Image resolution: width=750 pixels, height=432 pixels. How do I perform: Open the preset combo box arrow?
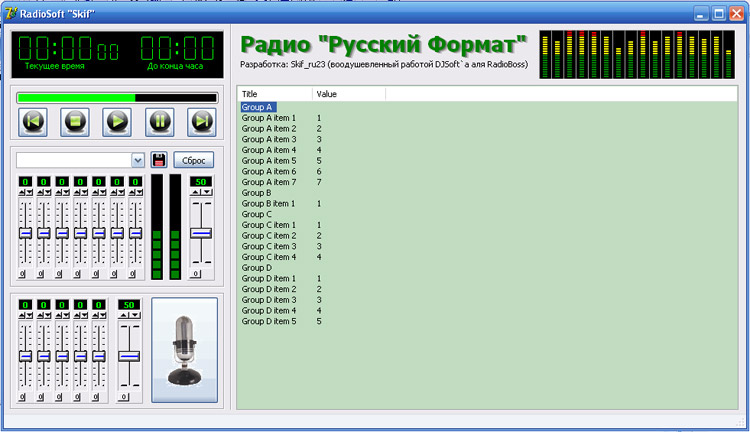pyautogui.click(x=138, y=160)
